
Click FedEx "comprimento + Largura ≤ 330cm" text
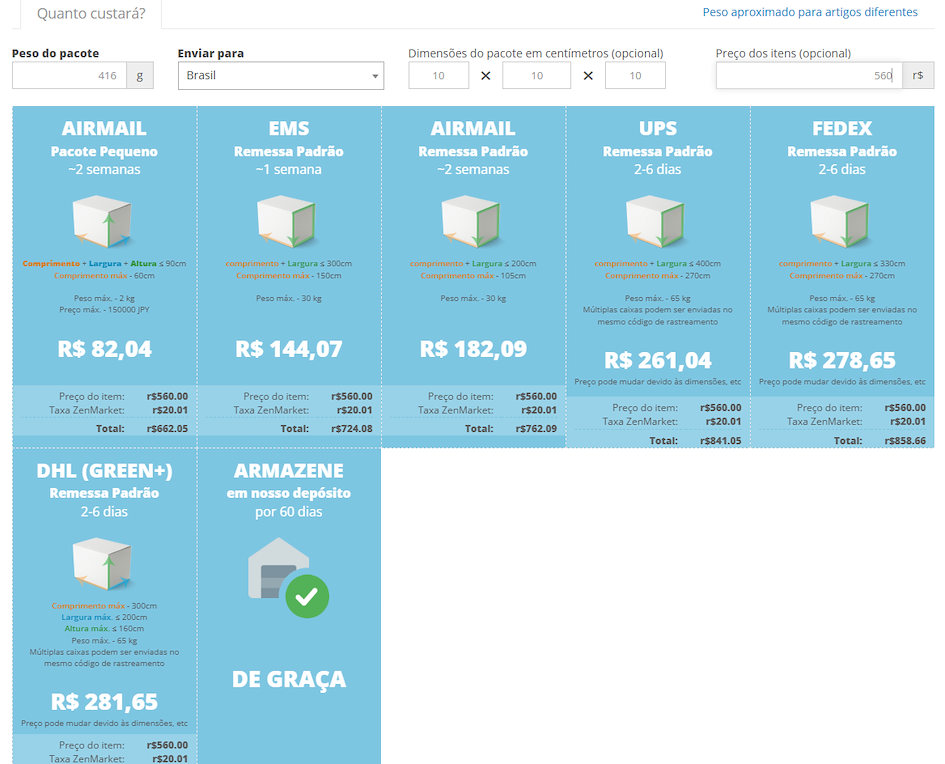[x=842, y=263]
